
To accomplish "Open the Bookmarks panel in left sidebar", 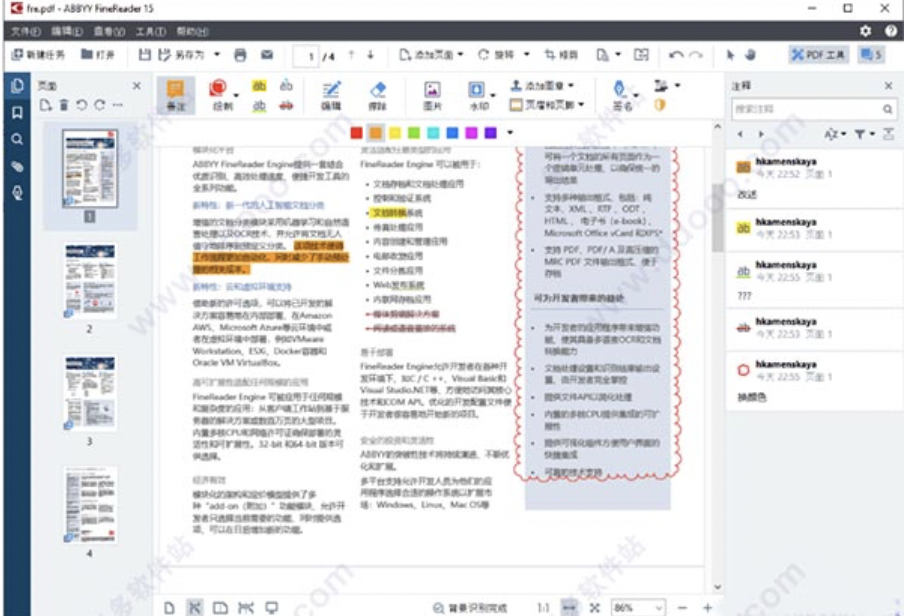I will pyautogui.click(x=17, y=112).
